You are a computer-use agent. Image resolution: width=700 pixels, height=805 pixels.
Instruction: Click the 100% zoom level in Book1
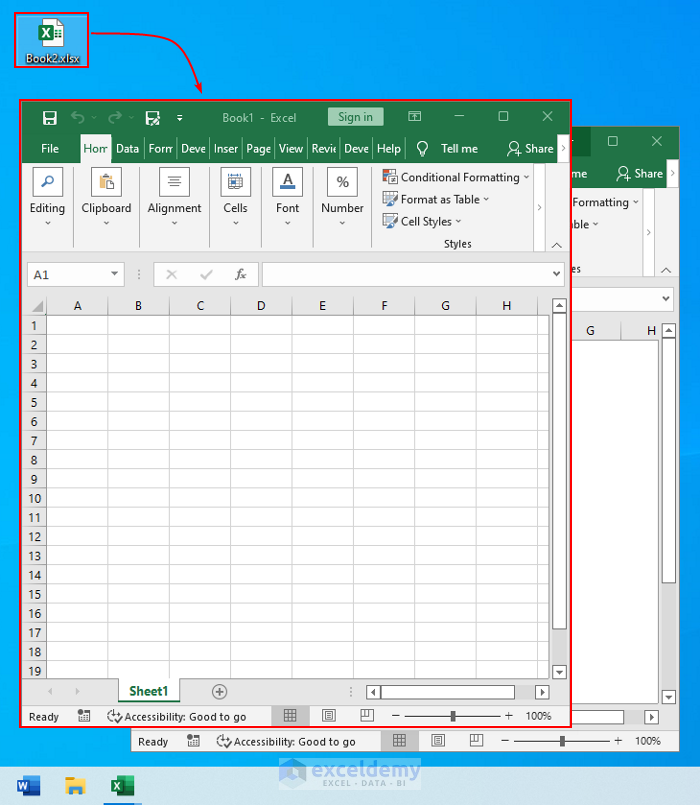[538, 716]
